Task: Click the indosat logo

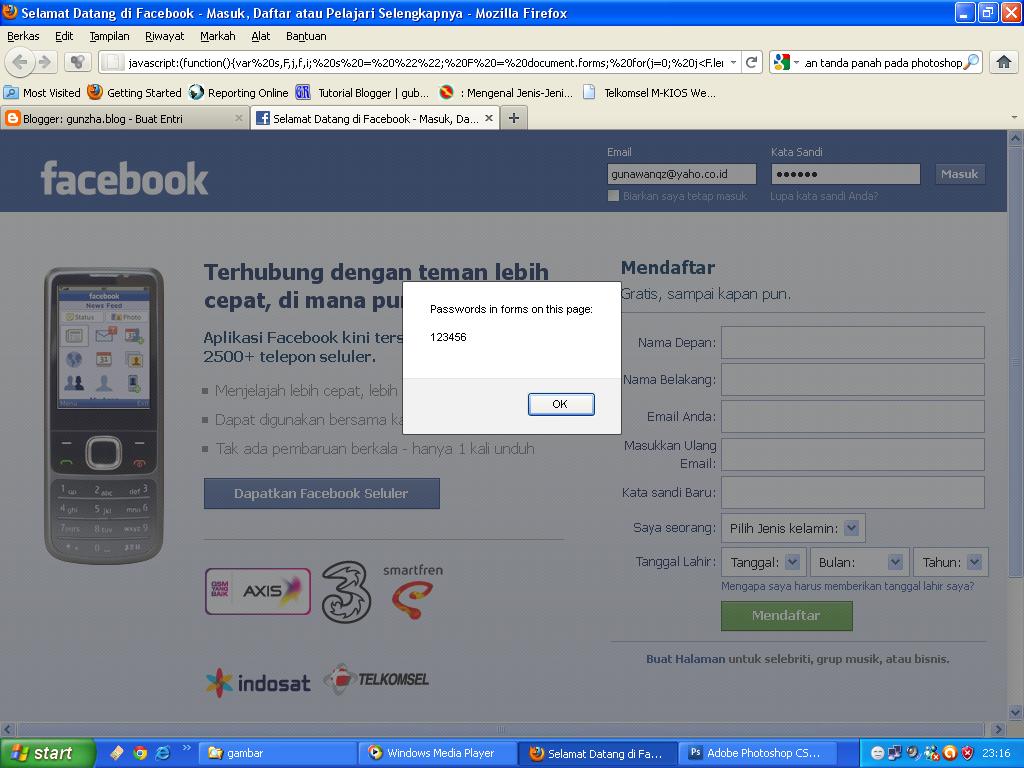Action: [x=258, y=682]
